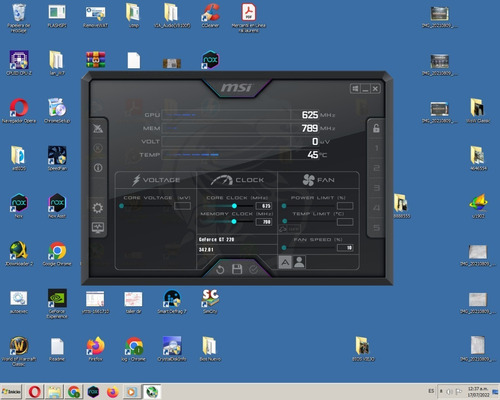Apply settings with checkmark button
This screenshot has height=400, width=500.
click(x=254, y=269)
